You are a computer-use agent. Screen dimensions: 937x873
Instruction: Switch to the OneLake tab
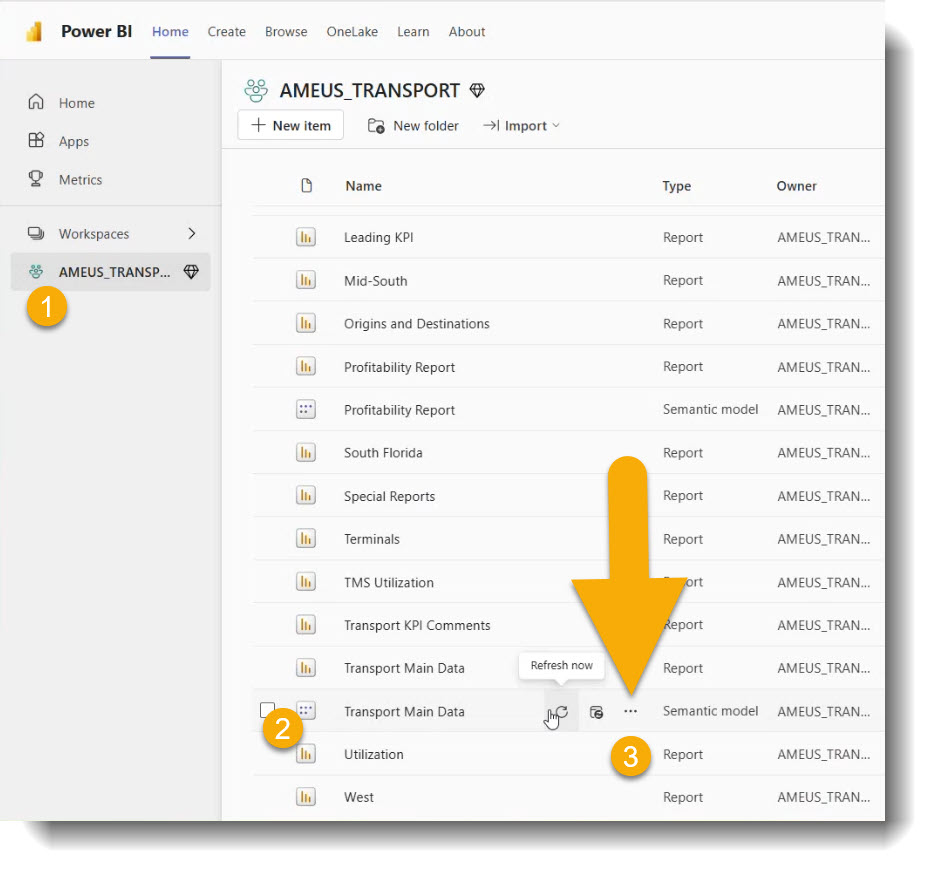(x=352, y=32)
